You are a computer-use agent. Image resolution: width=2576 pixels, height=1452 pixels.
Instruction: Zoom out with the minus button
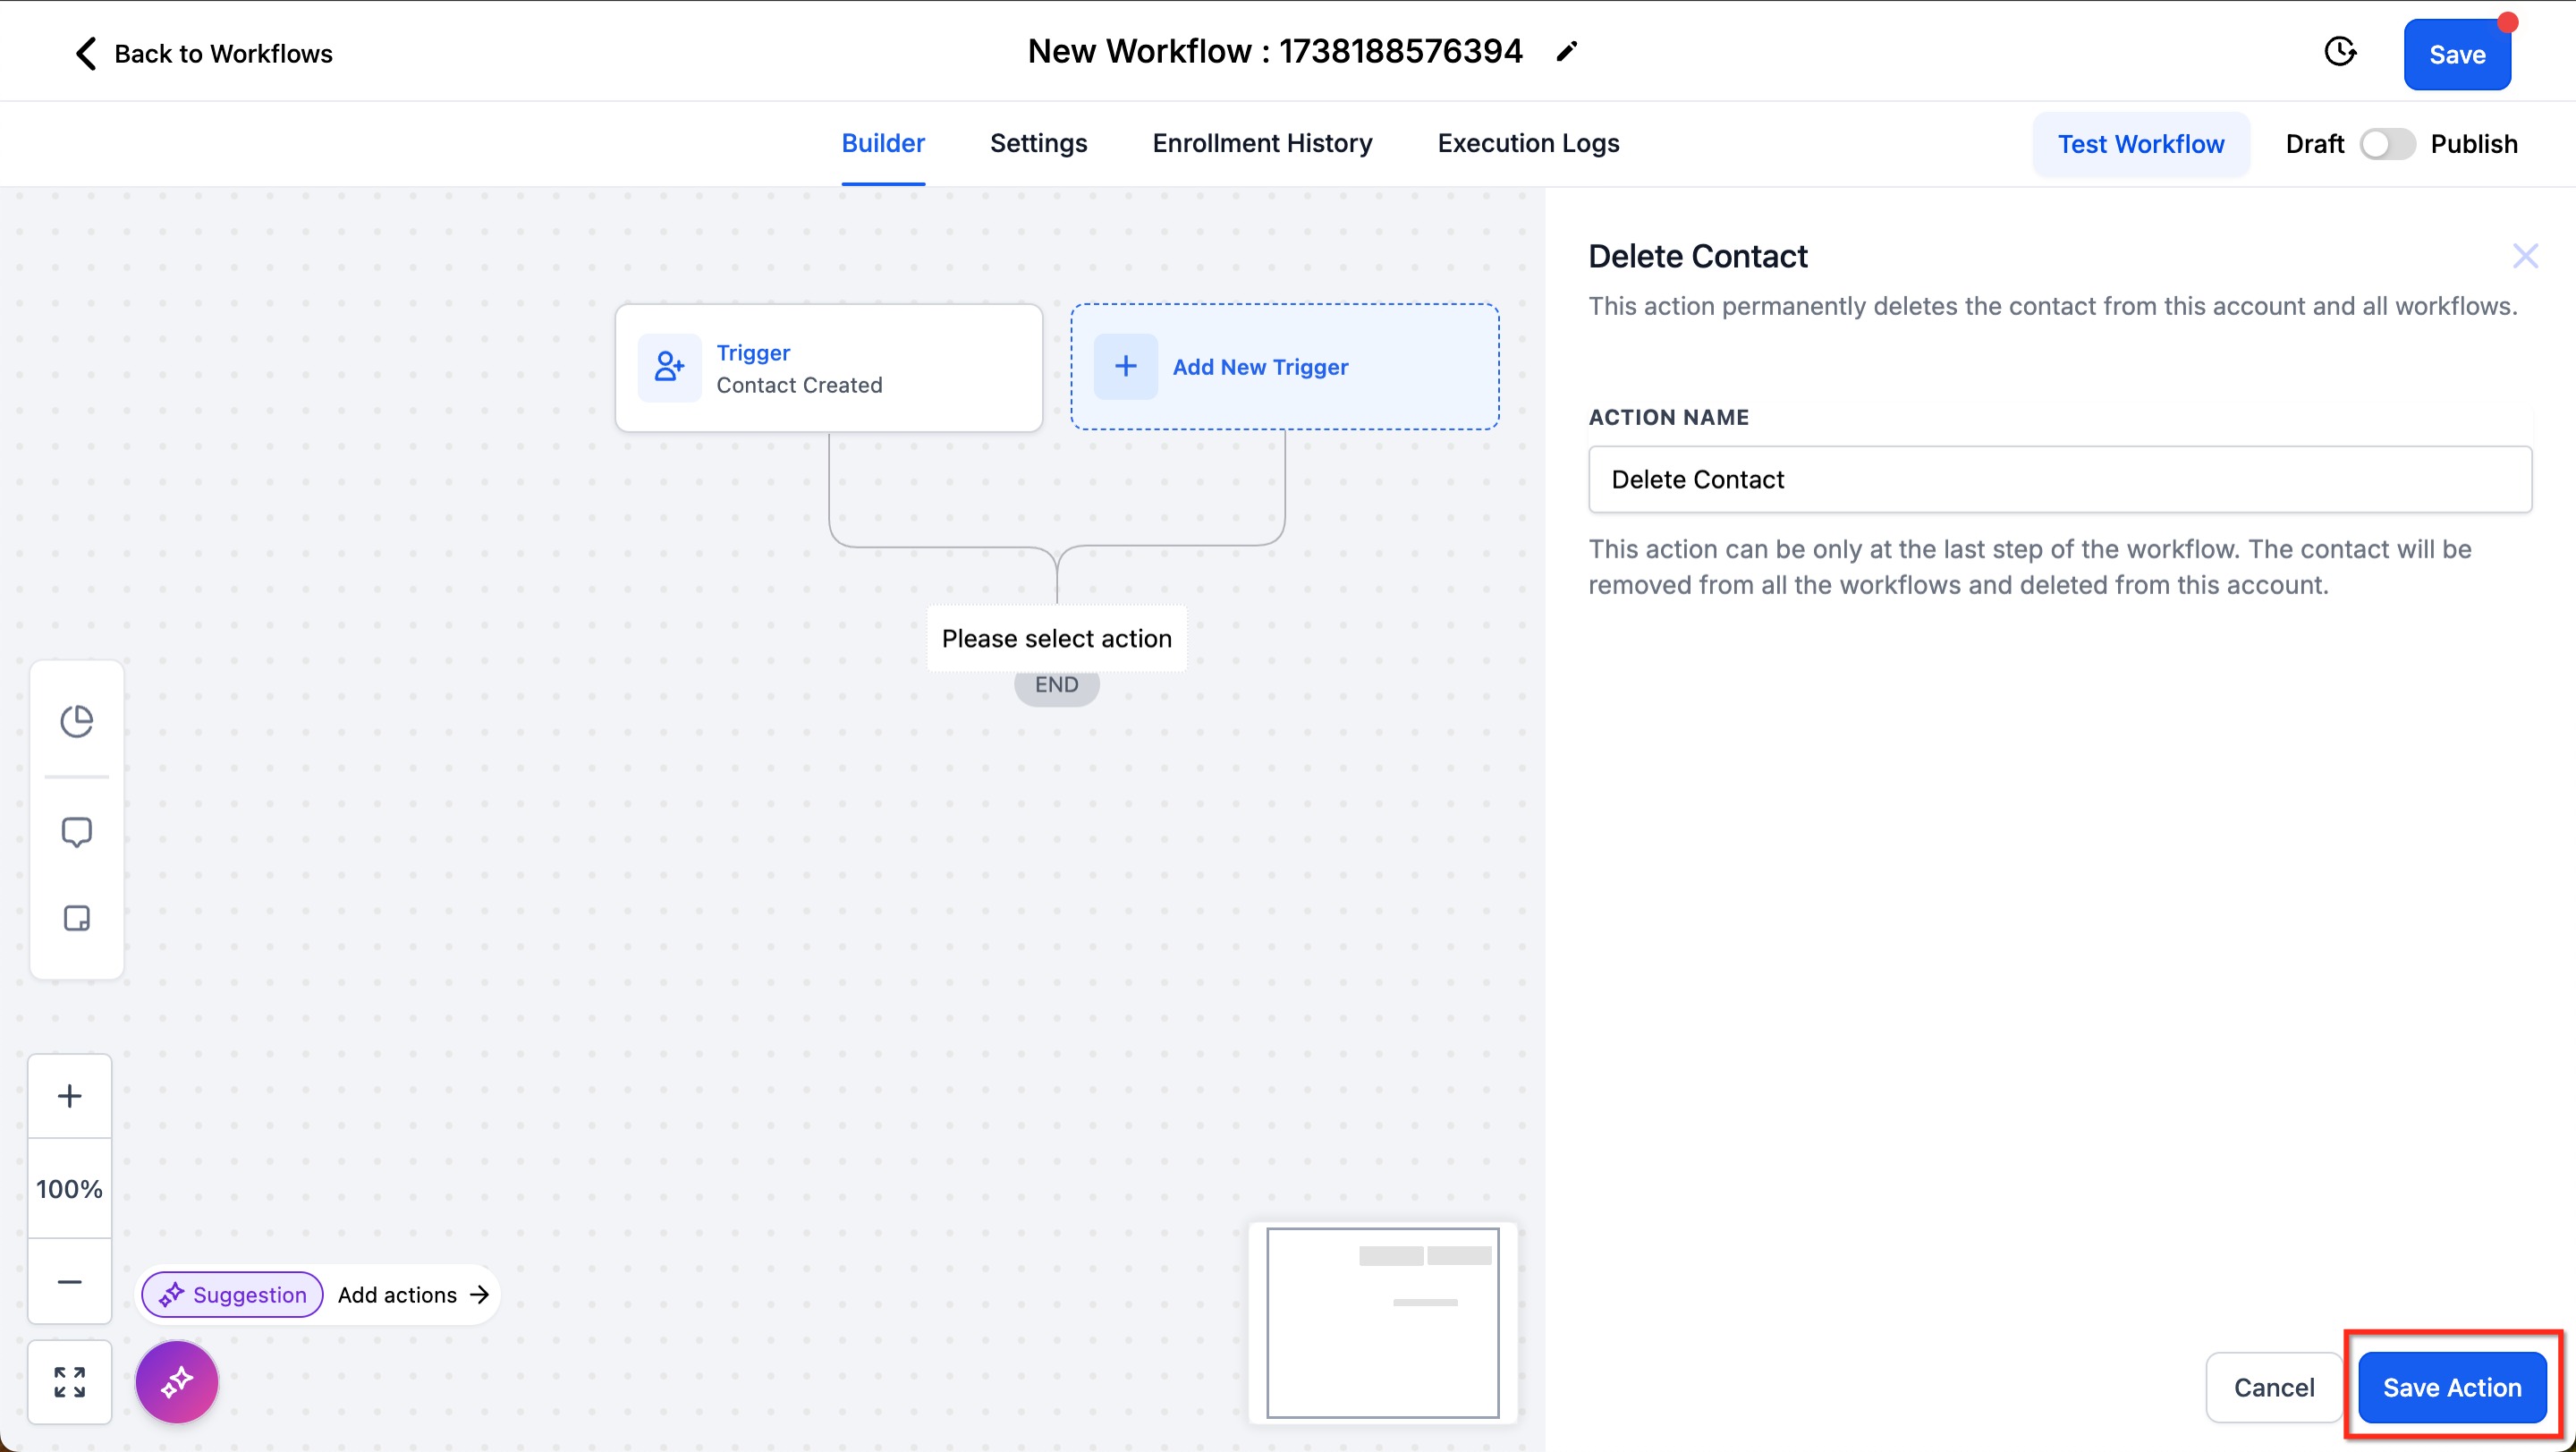tap(69, 1282)
